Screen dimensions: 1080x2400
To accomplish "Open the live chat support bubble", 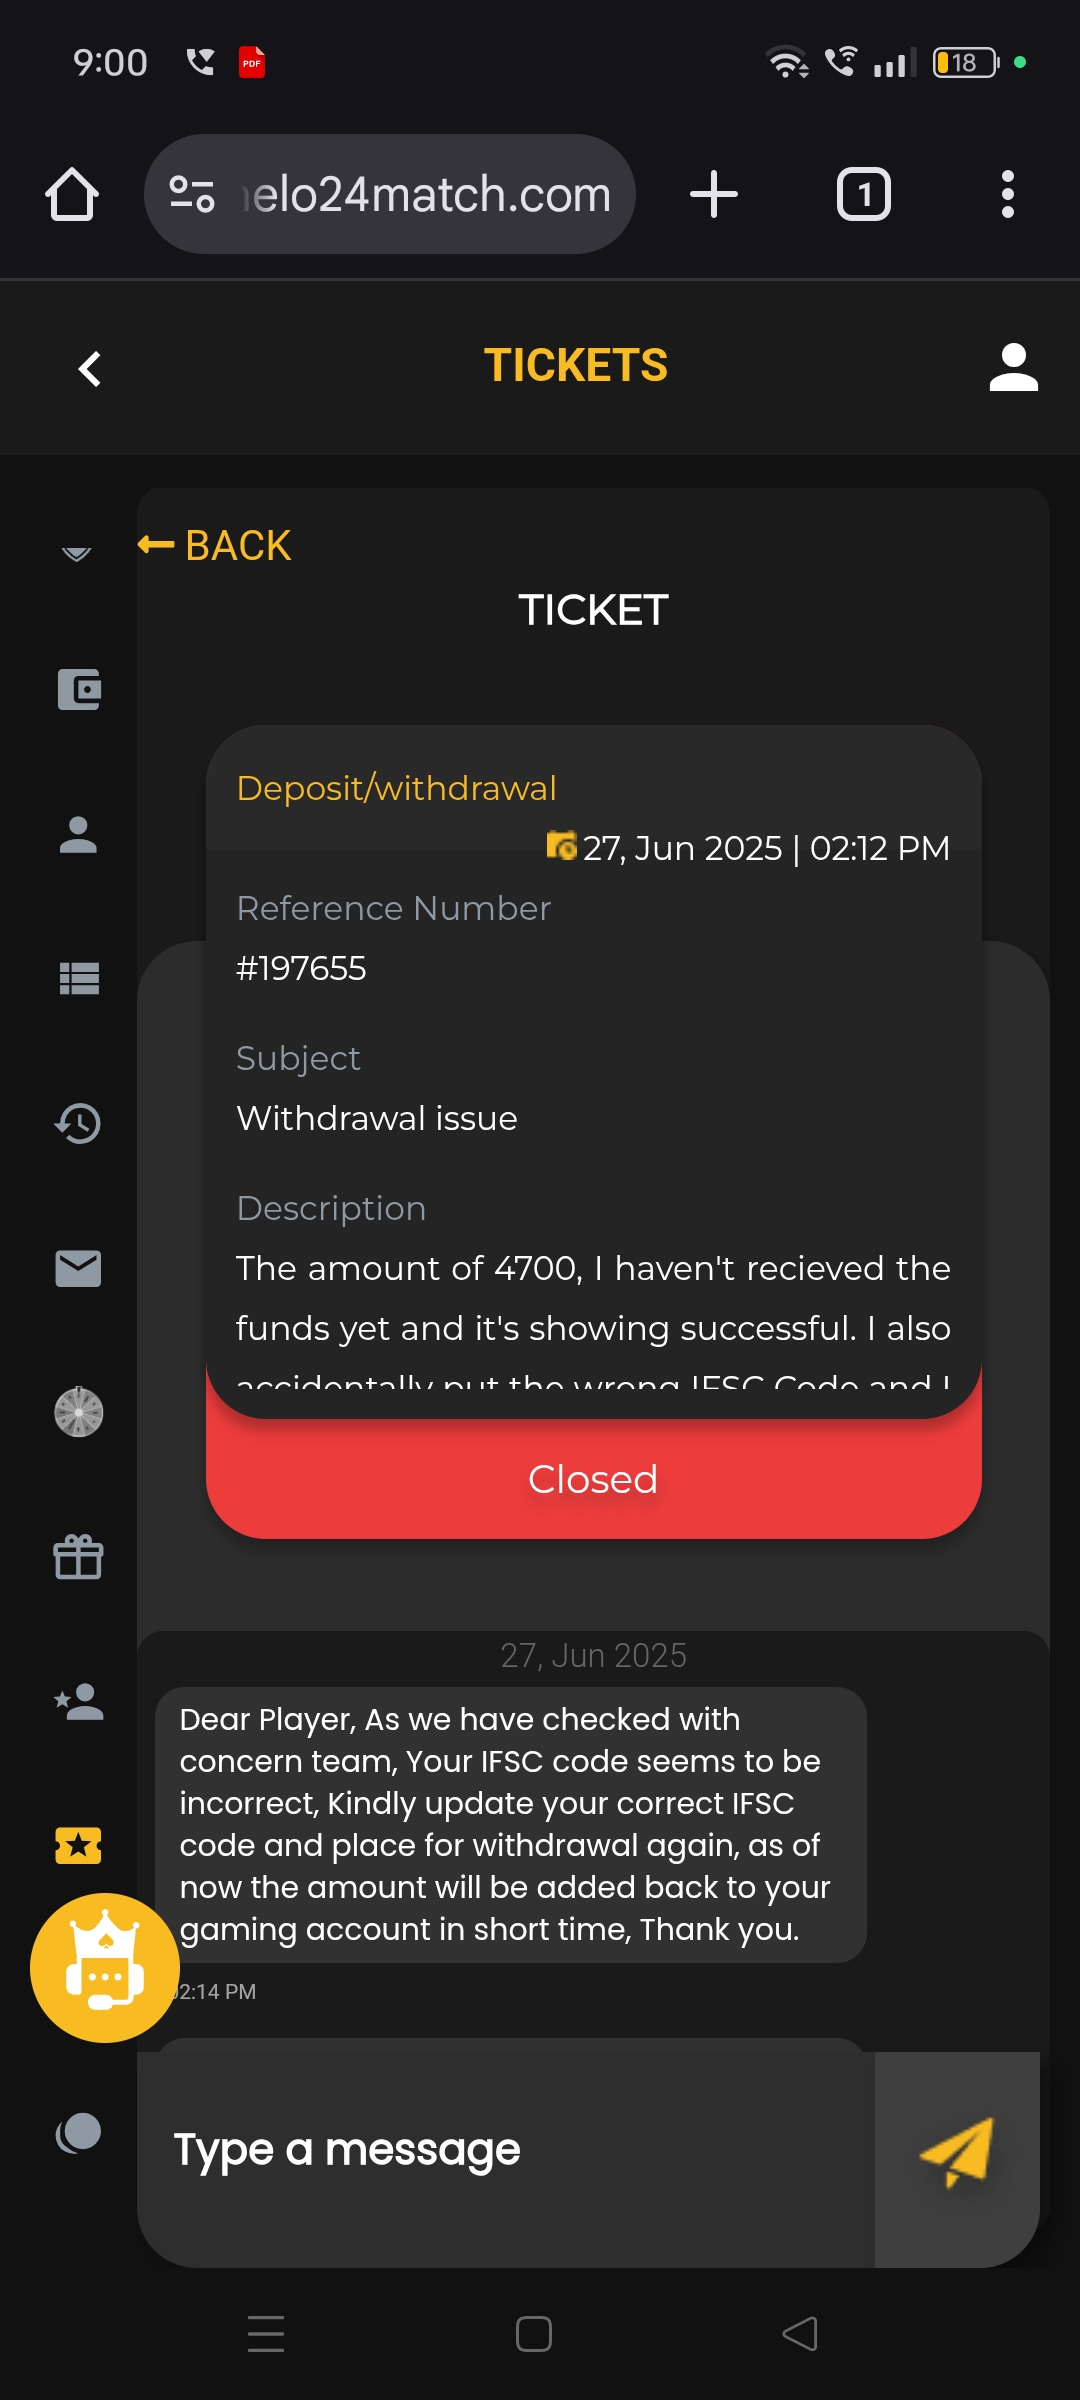I will tap(104, 1967).
